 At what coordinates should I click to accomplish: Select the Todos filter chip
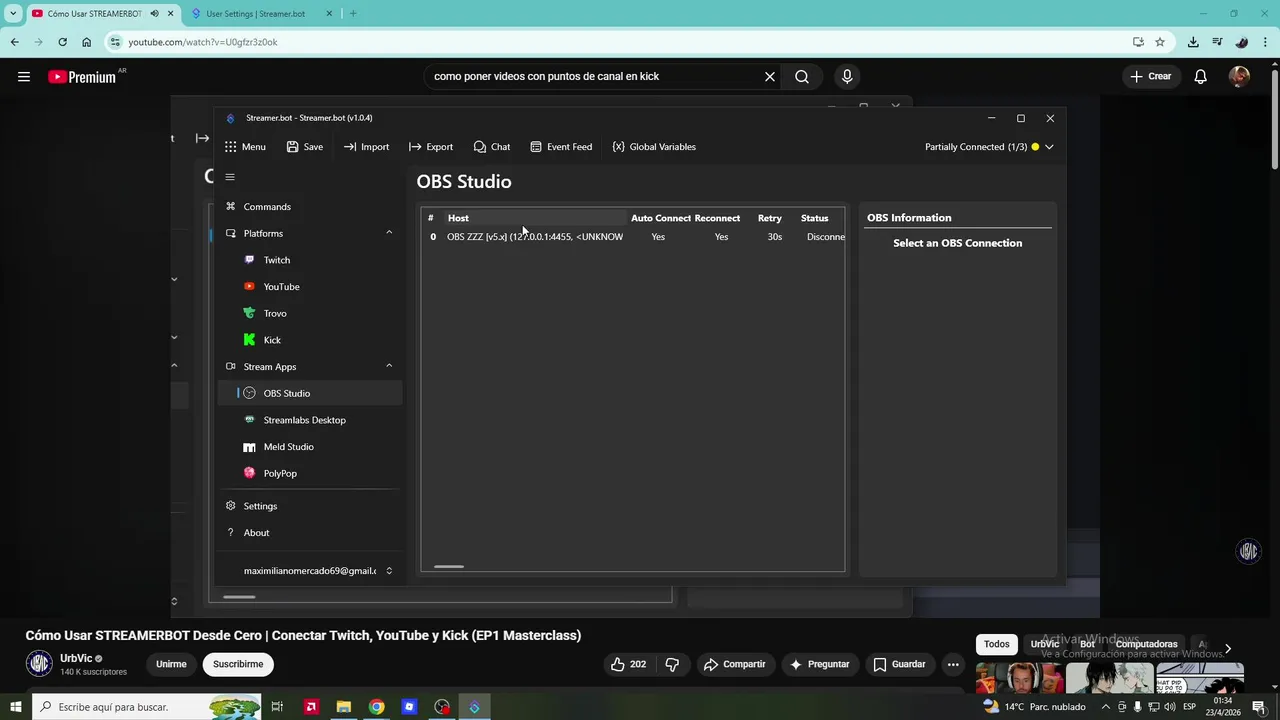[996, 644]
